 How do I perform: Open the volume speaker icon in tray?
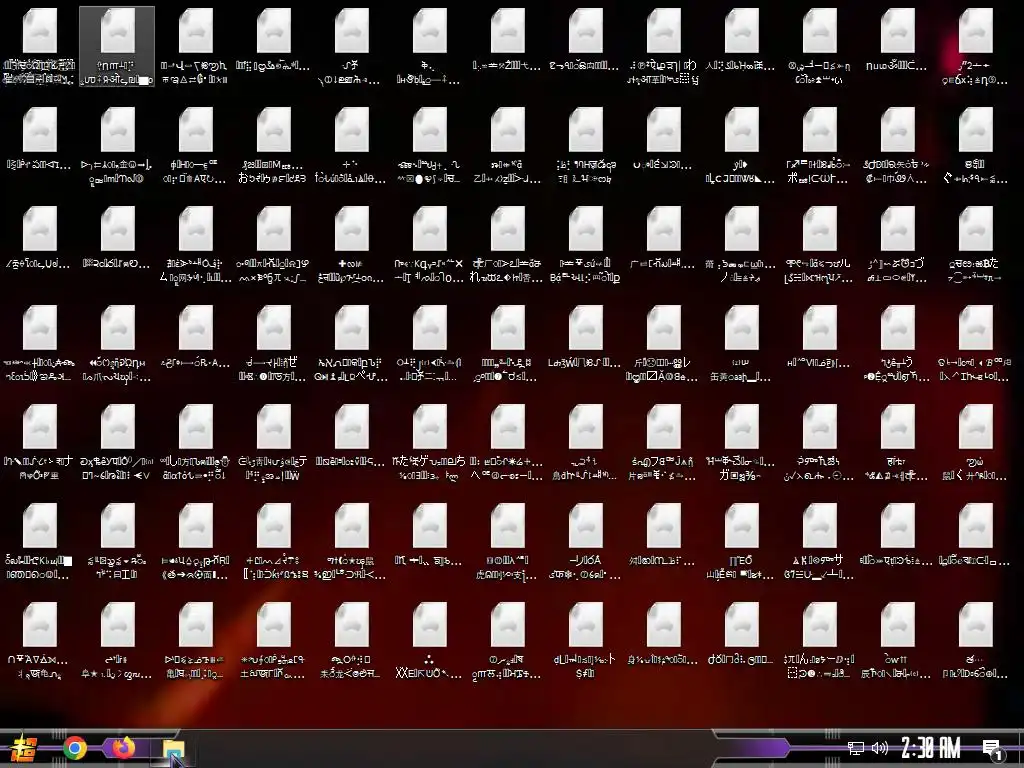[x=880, y=748]
